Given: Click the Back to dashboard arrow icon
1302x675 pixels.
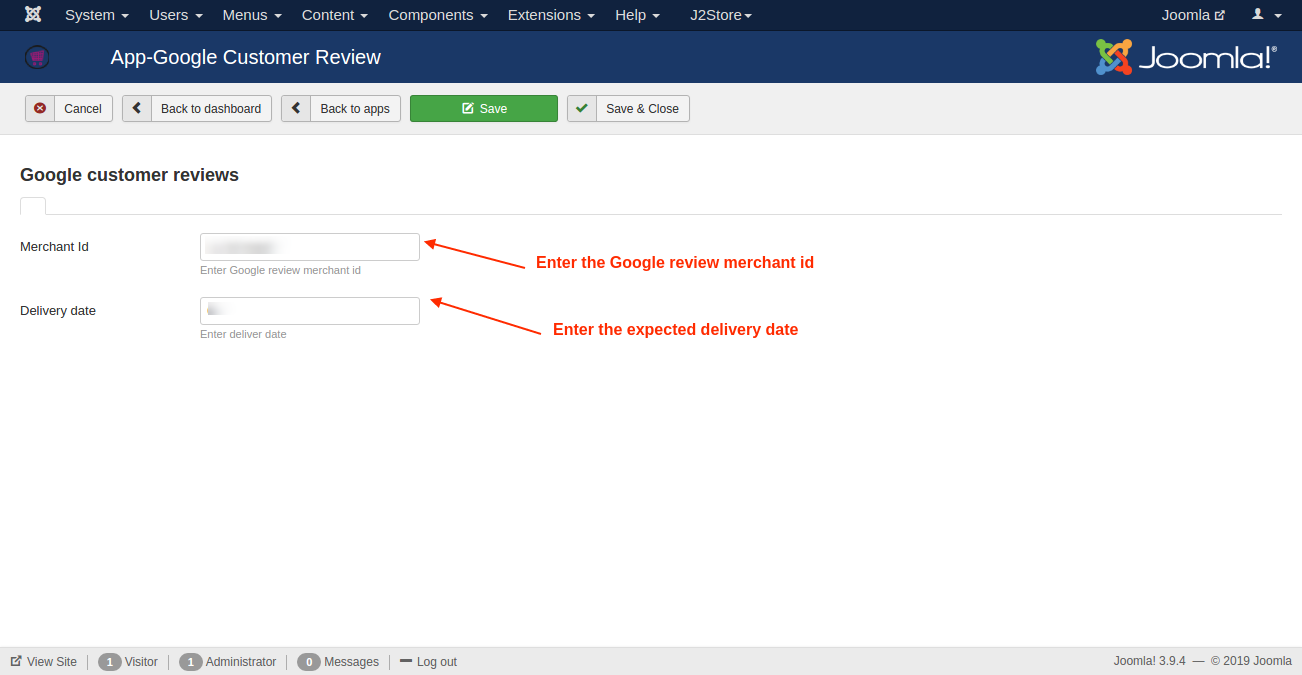Looking at the screenshot, I should 137,109.
